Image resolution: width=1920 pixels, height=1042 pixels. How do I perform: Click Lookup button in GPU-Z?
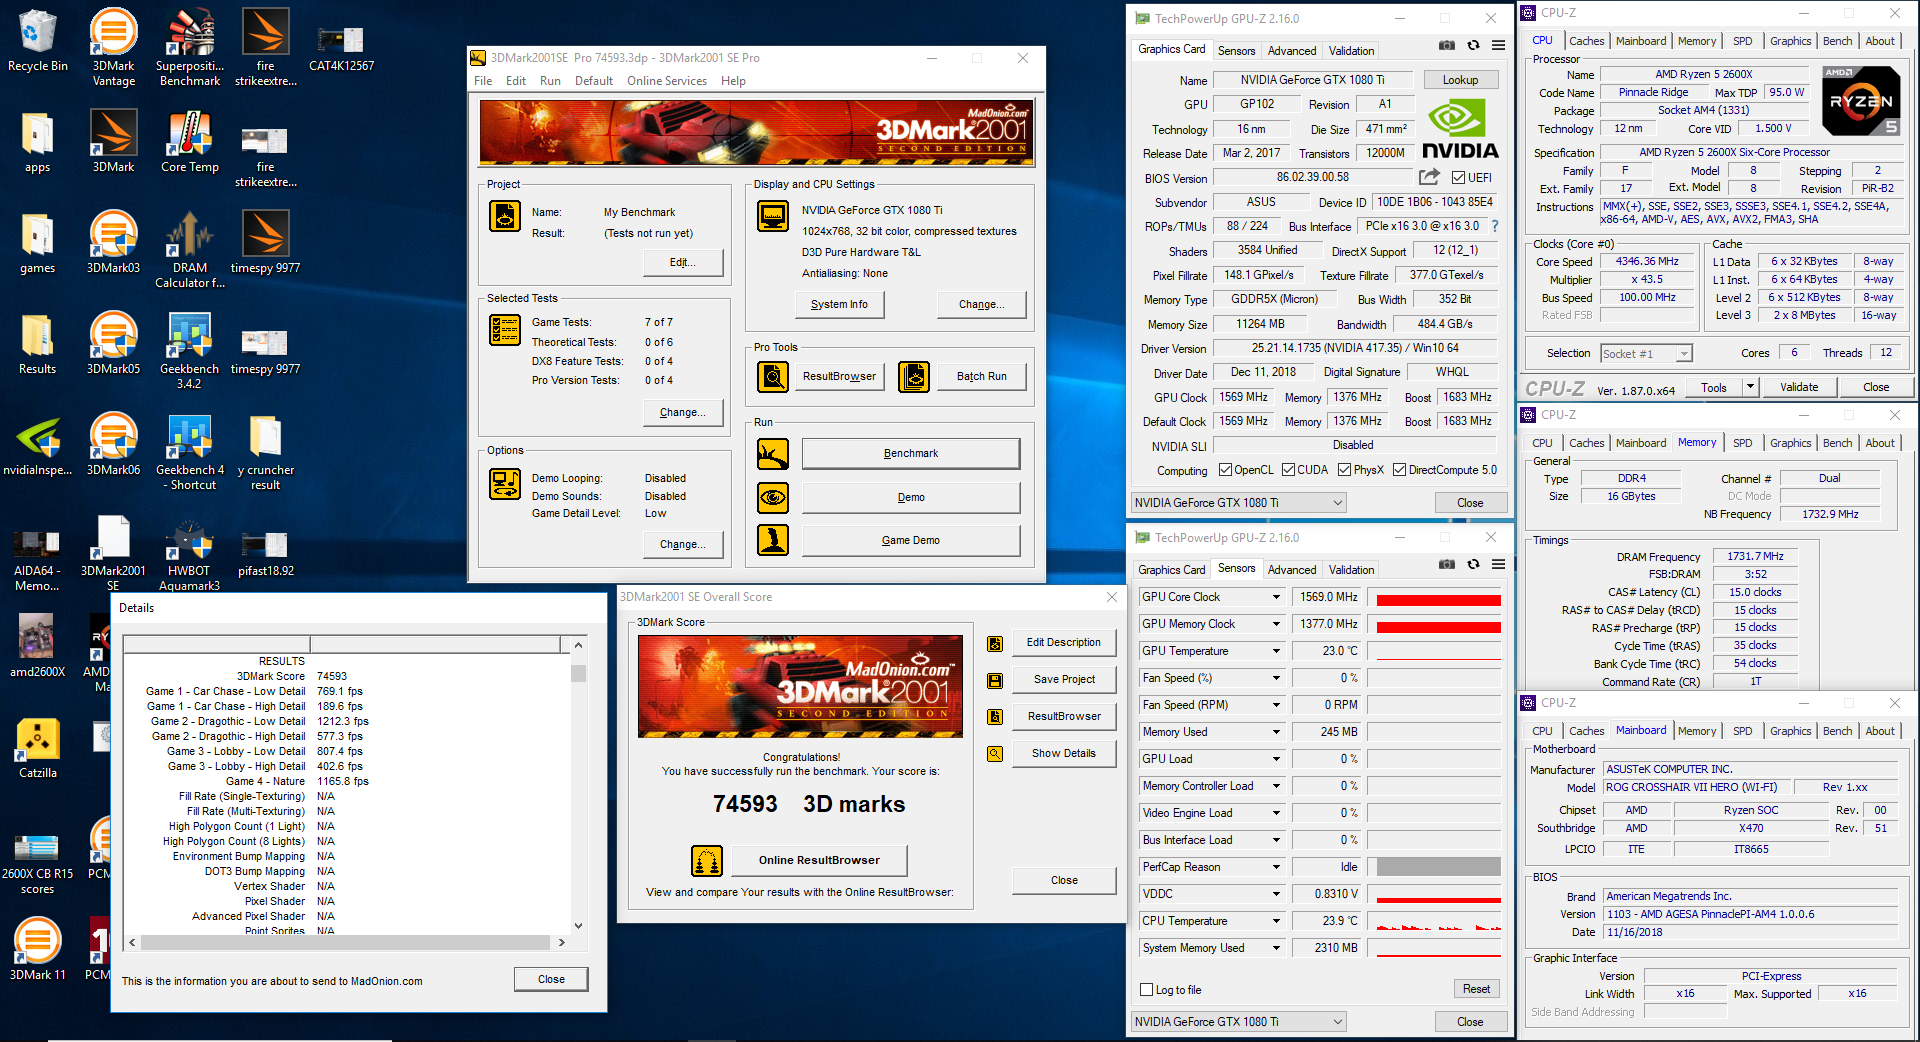tap(1460, 80)
